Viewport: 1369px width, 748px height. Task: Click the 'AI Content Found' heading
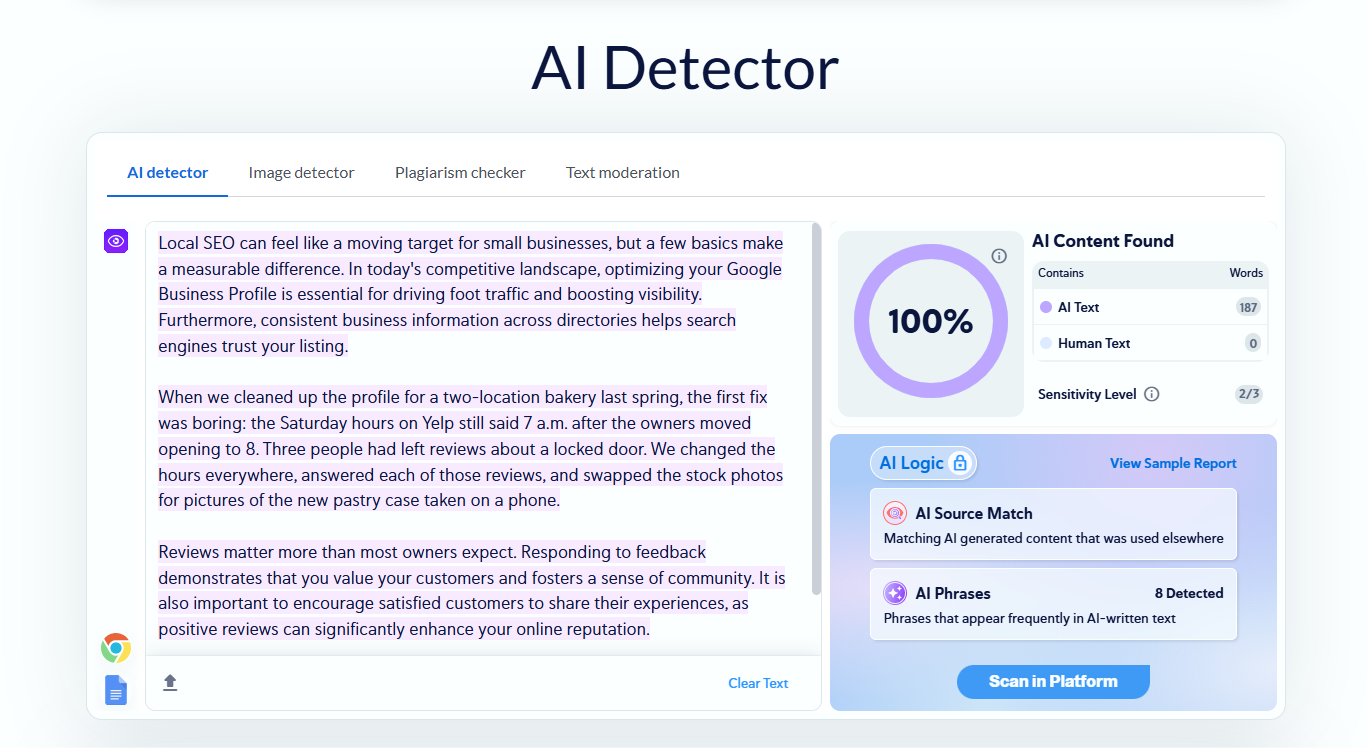(1103, 241)
